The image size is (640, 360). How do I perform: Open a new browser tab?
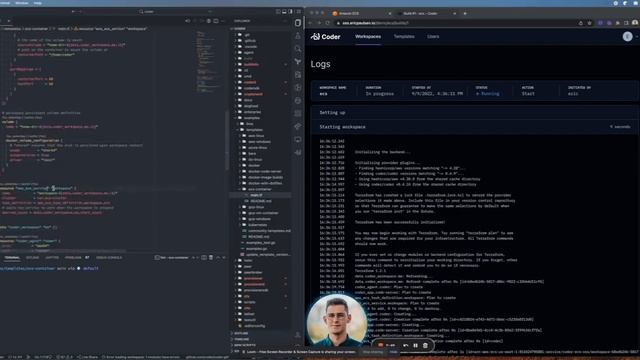pos(465,13)
